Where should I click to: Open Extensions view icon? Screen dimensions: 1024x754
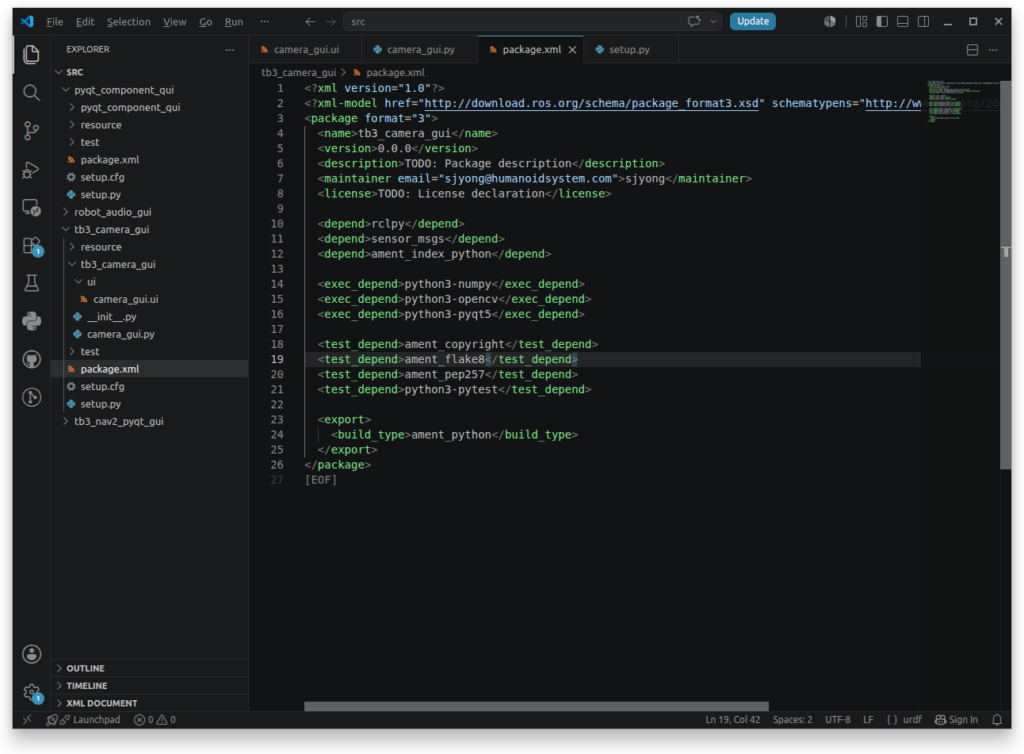(31, 246)
